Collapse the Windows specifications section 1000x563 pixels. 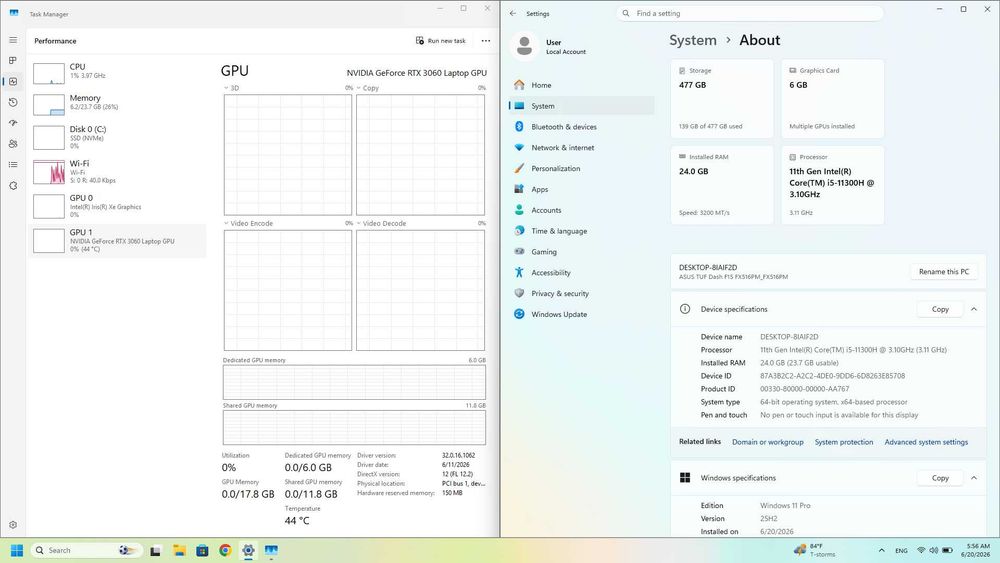point(974,478)
